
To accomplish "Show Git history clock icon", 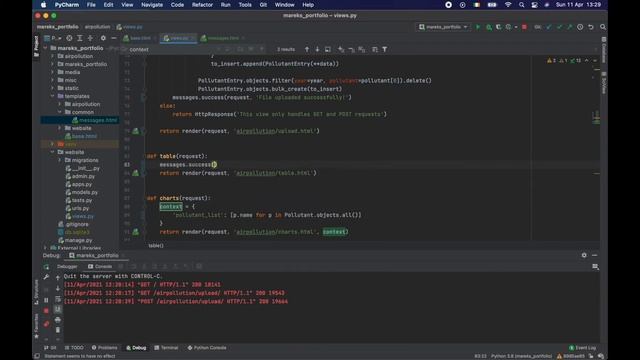I will [x=580, y=27].
